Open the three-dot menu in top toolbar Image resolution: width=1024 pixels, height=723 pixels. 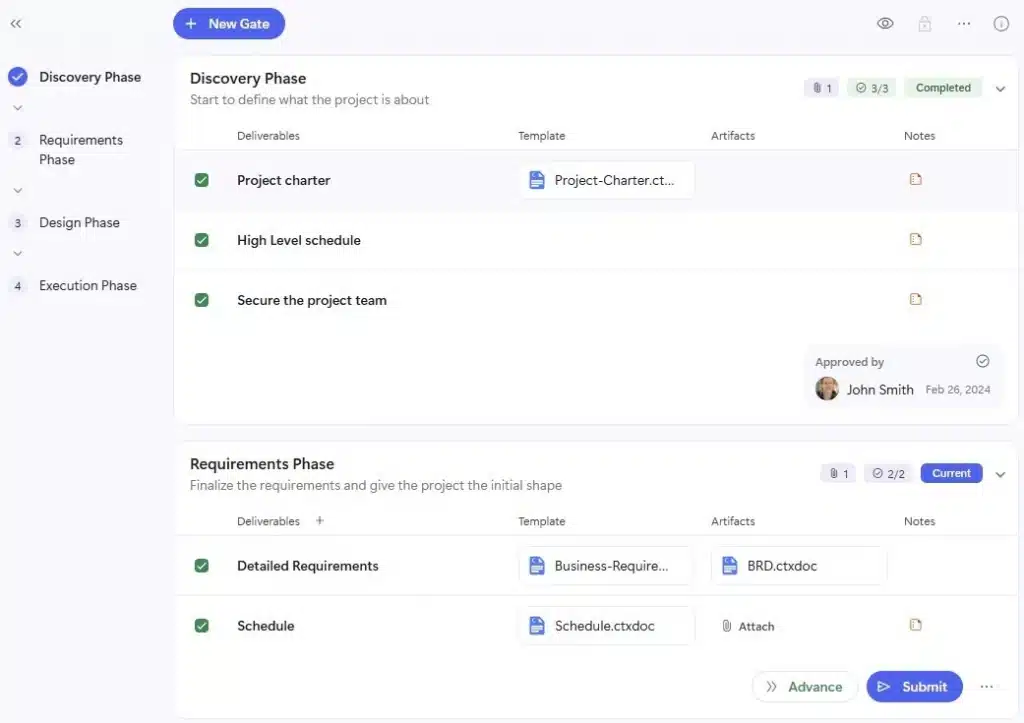point(964,24)
